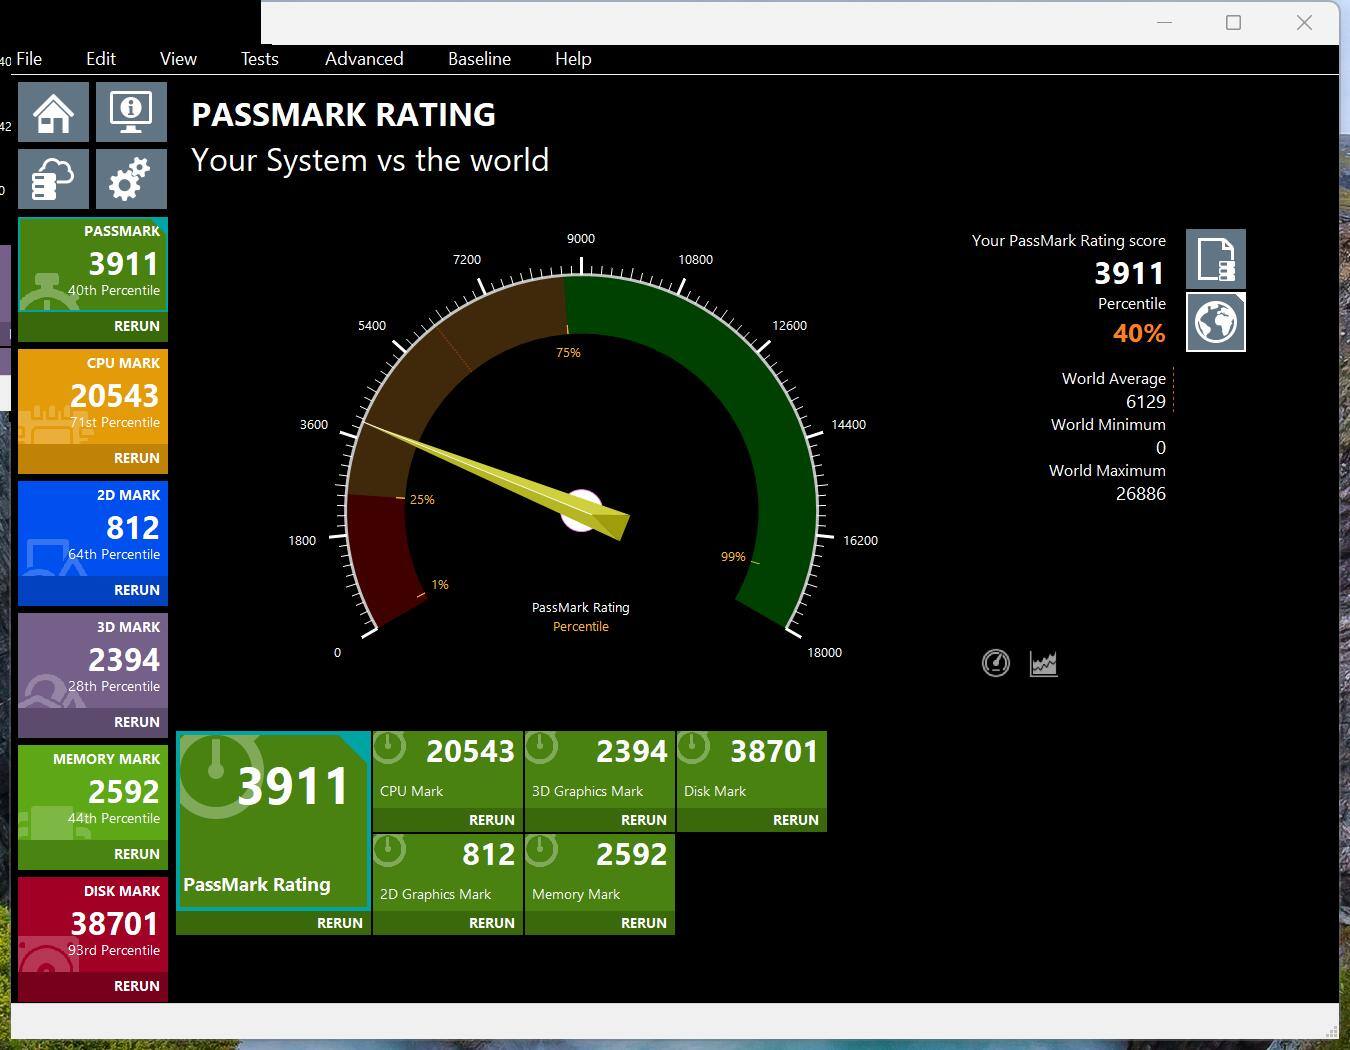Open the System Information monitor icon
This screenshot has height=1050, width=1350.
131,112
